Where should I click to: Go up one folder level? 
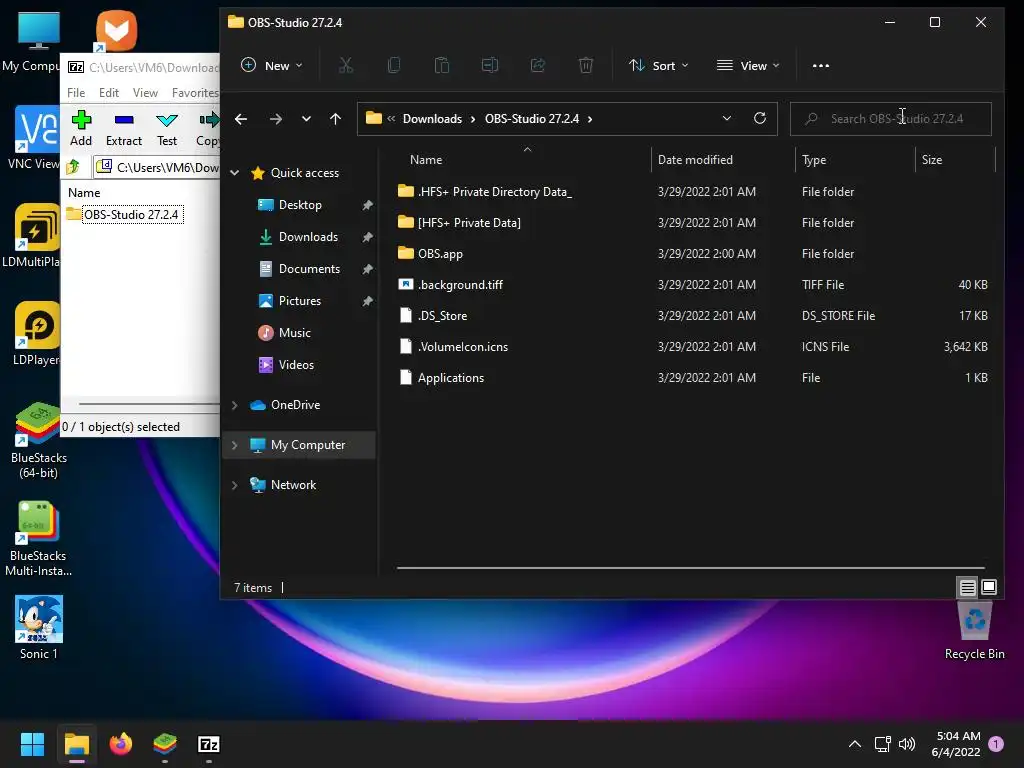(336, 119)
